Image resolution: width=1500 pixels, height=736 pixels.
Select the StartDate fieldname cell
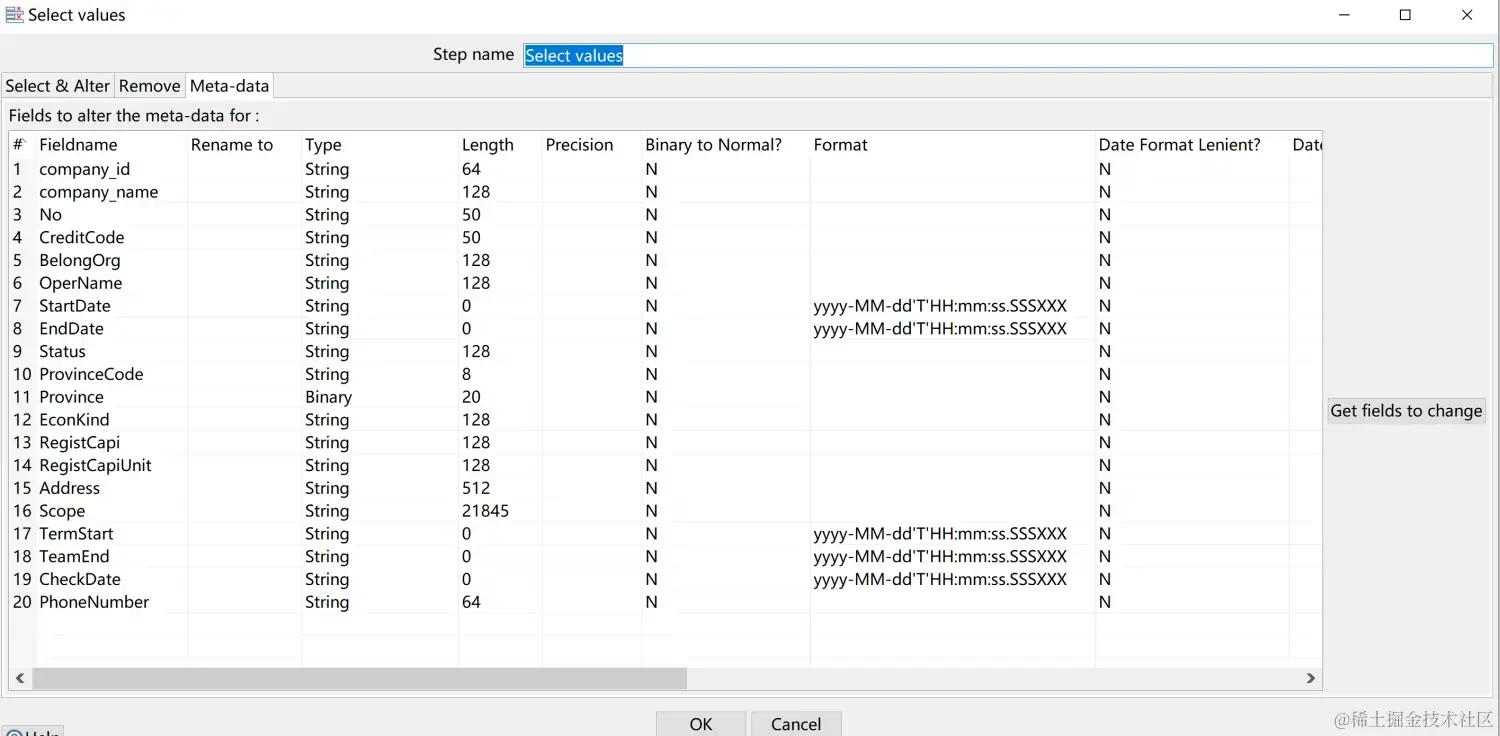point(112,306)
